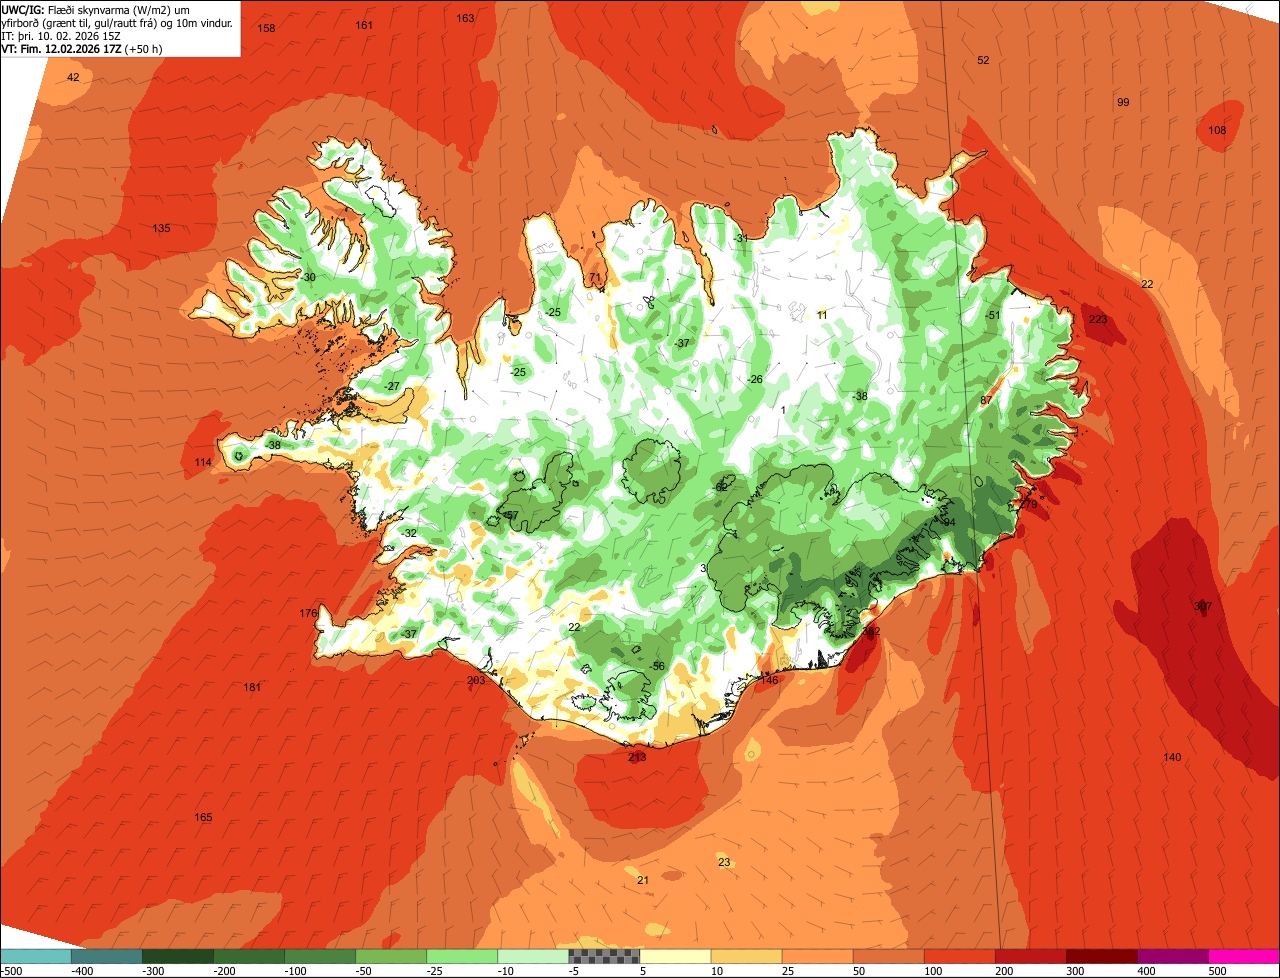
Task: Select the map value 42
Action: tap(73, 77)
